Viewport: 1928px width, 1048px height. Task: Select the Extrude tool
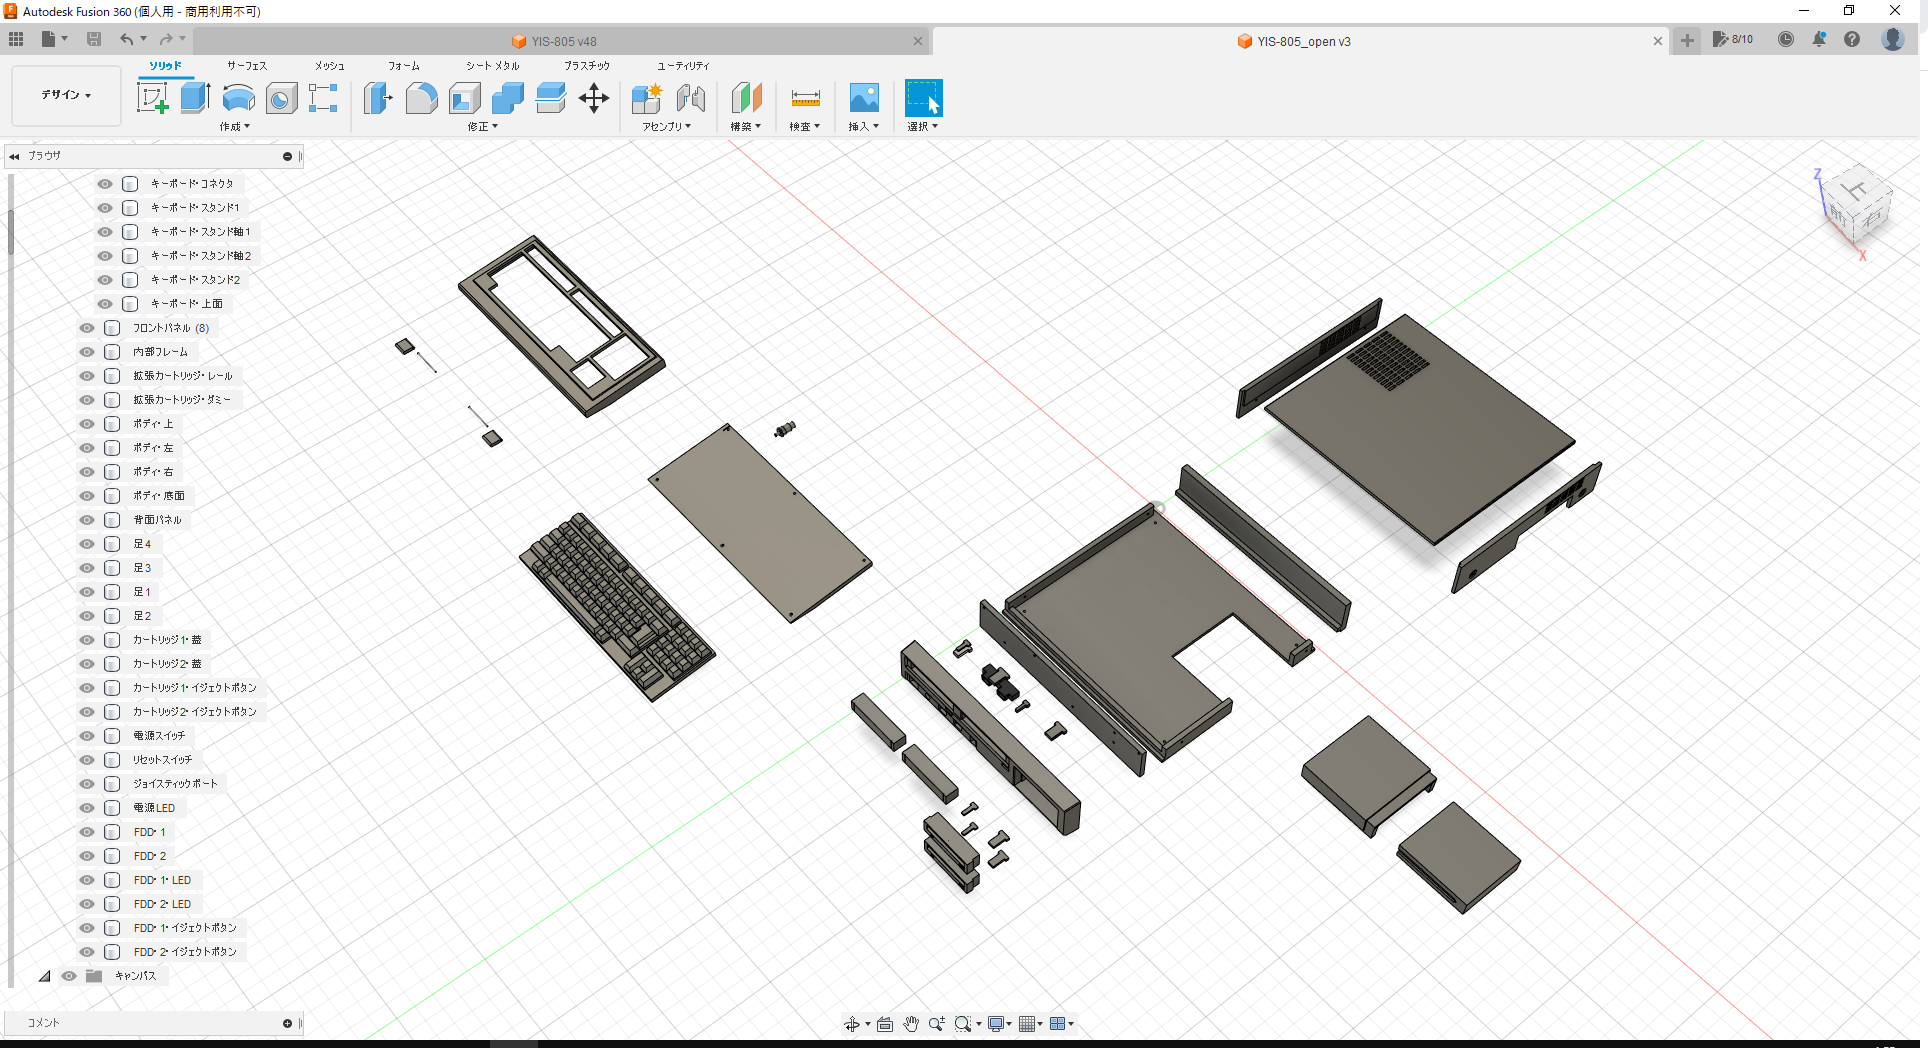point(193,97)
